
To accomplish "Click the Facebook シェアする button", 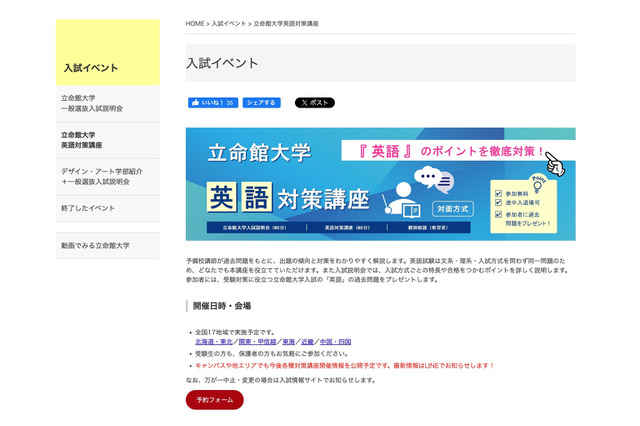I will tap(262, 103).
